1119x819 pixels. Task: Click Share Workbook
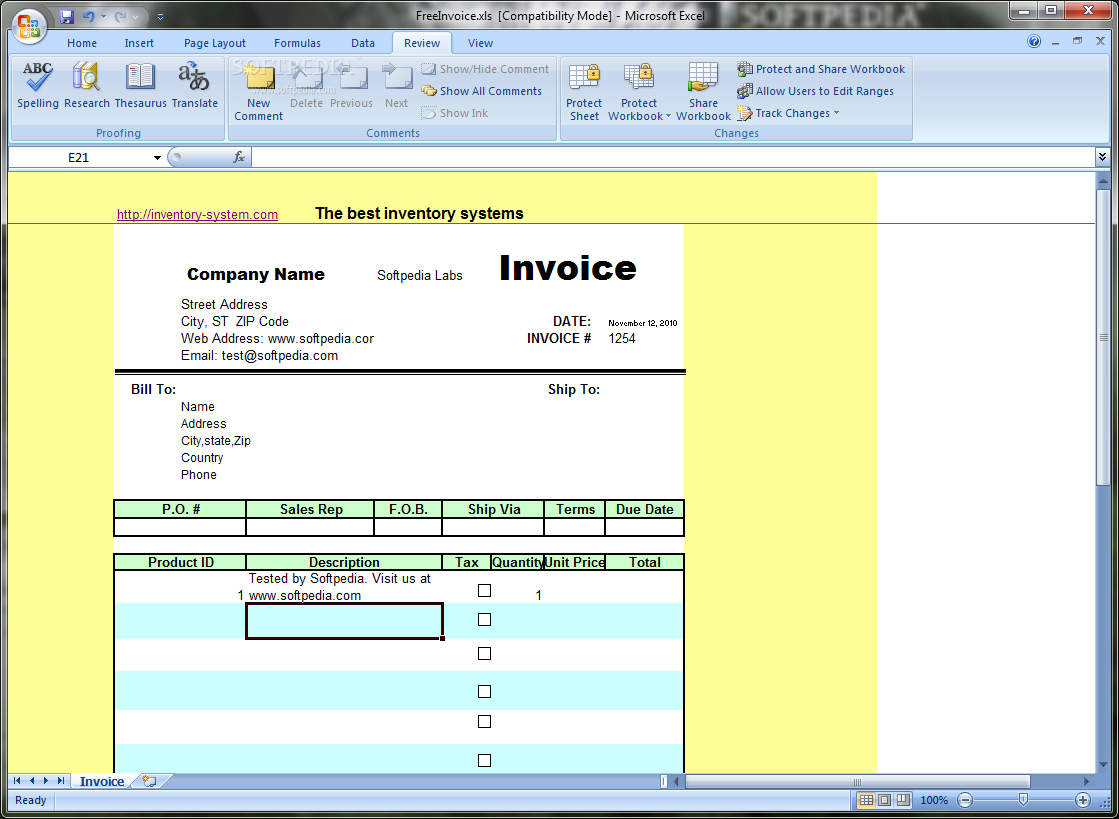703,91
